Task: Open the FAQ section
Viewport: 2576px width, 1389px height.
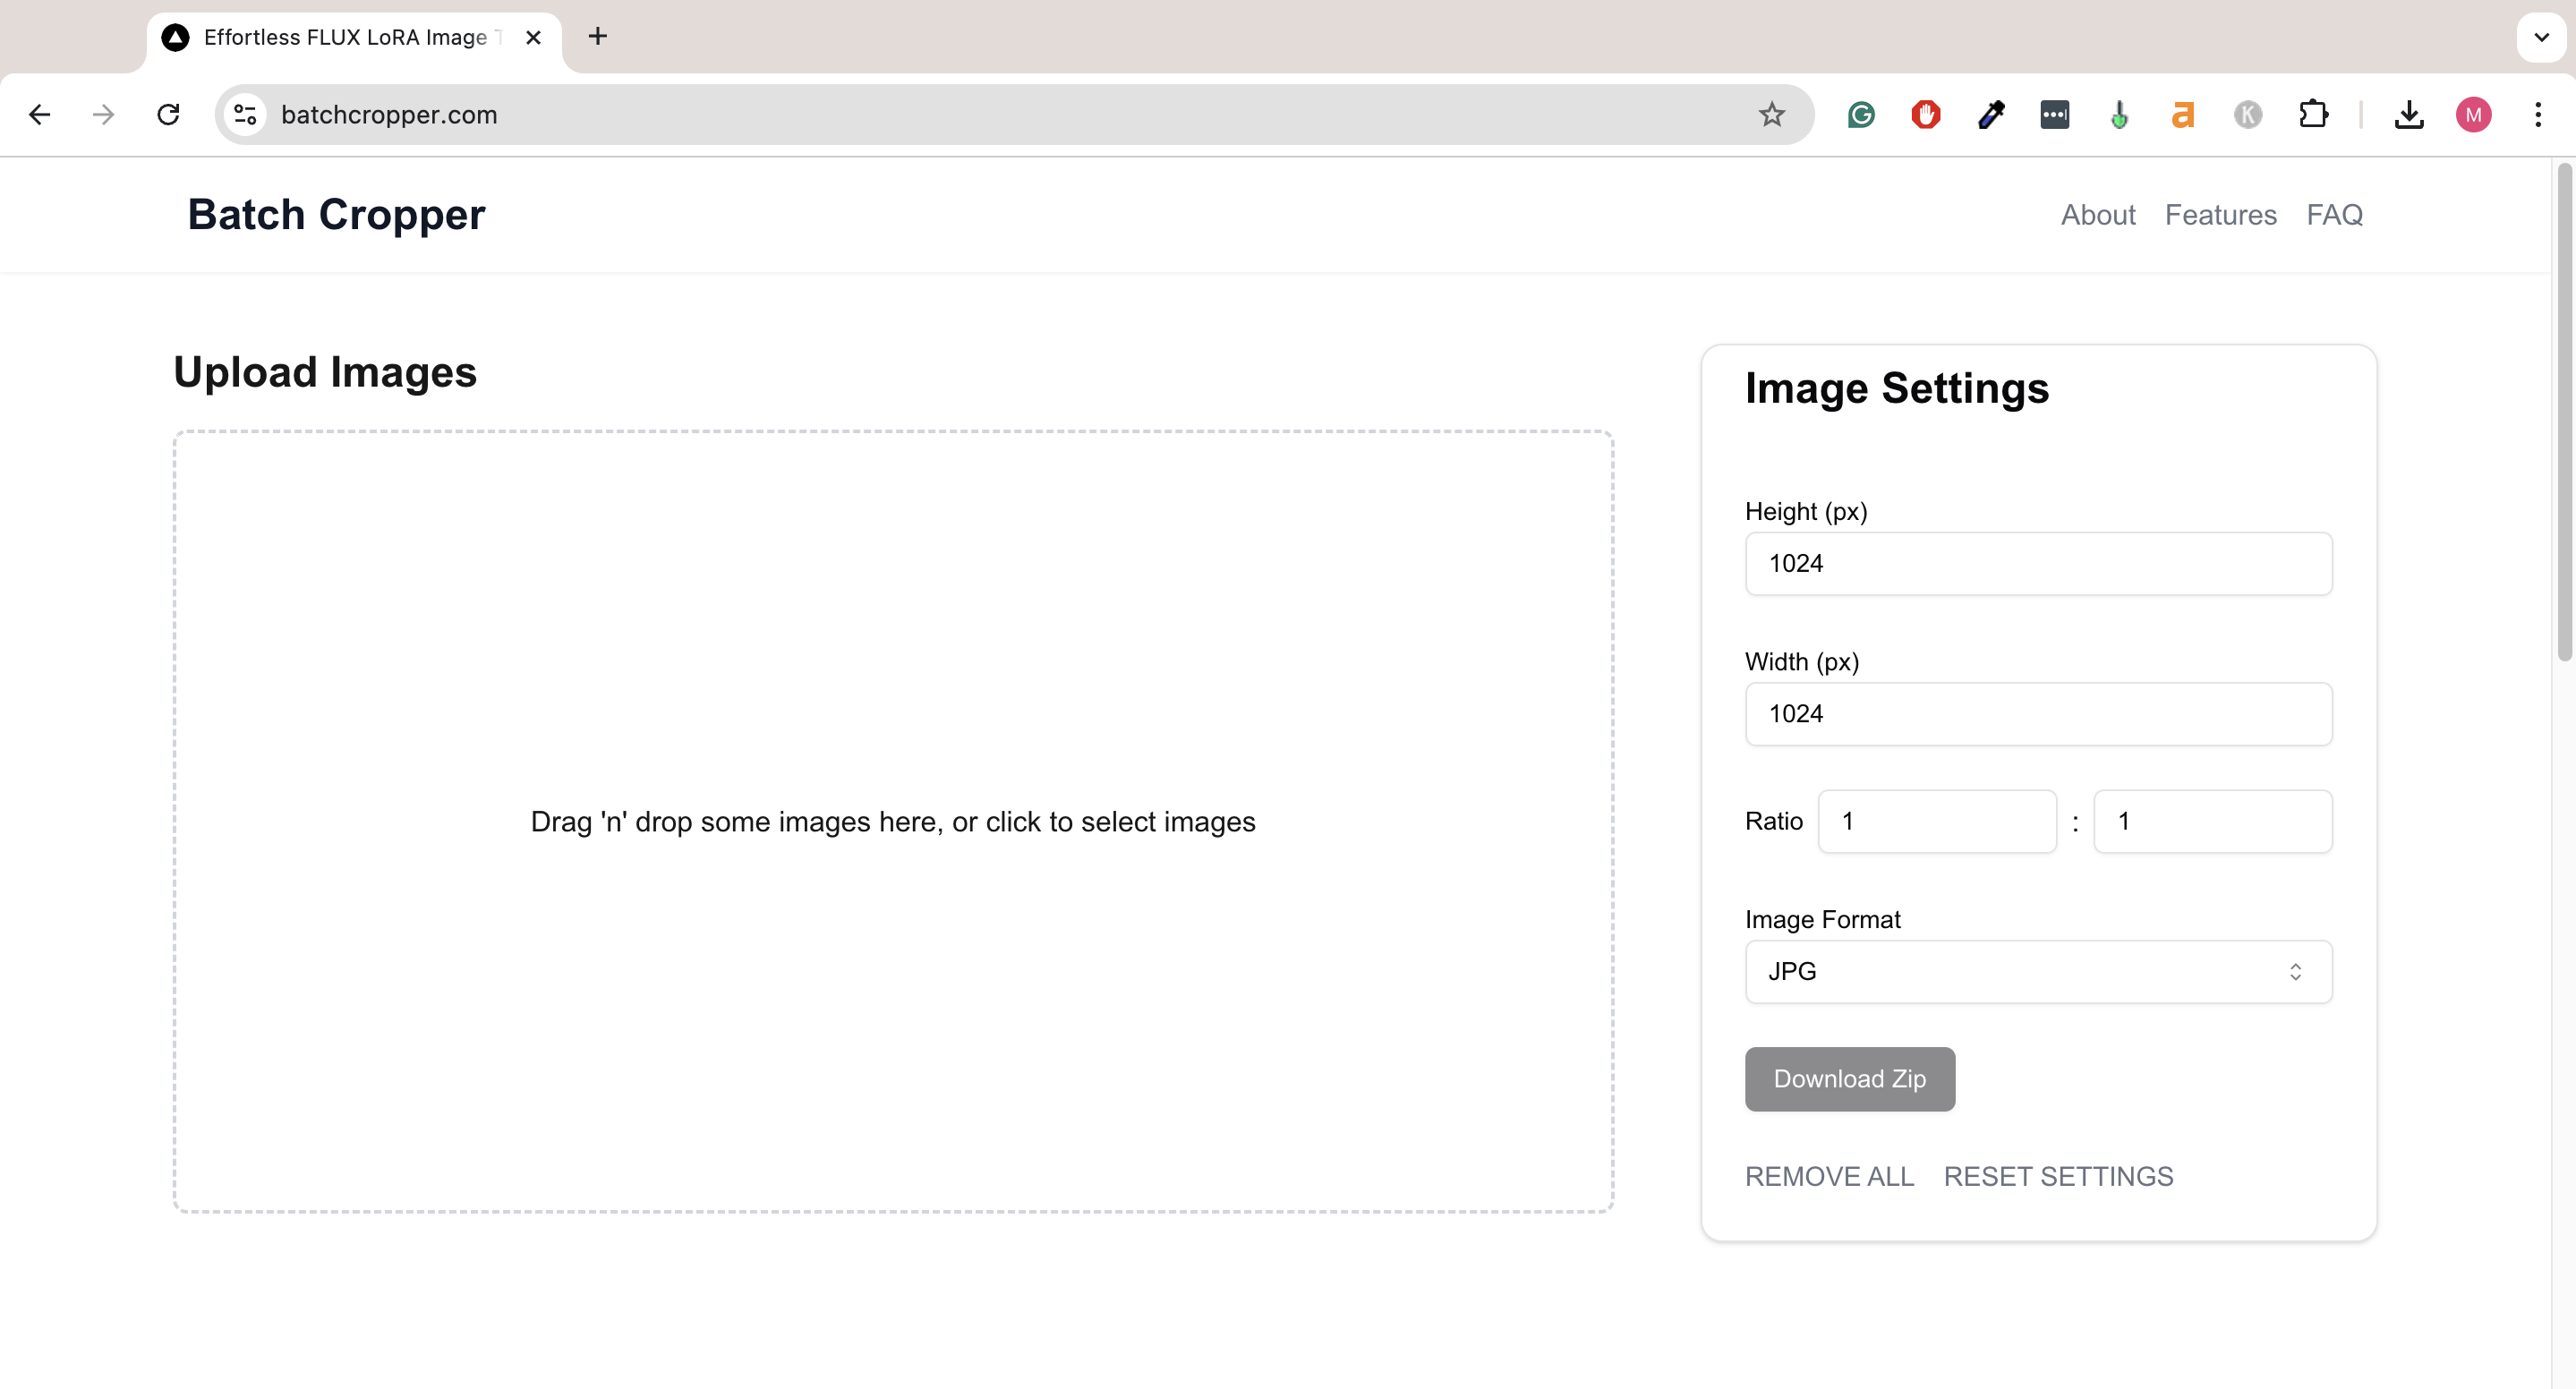Action: (2335, 214)
